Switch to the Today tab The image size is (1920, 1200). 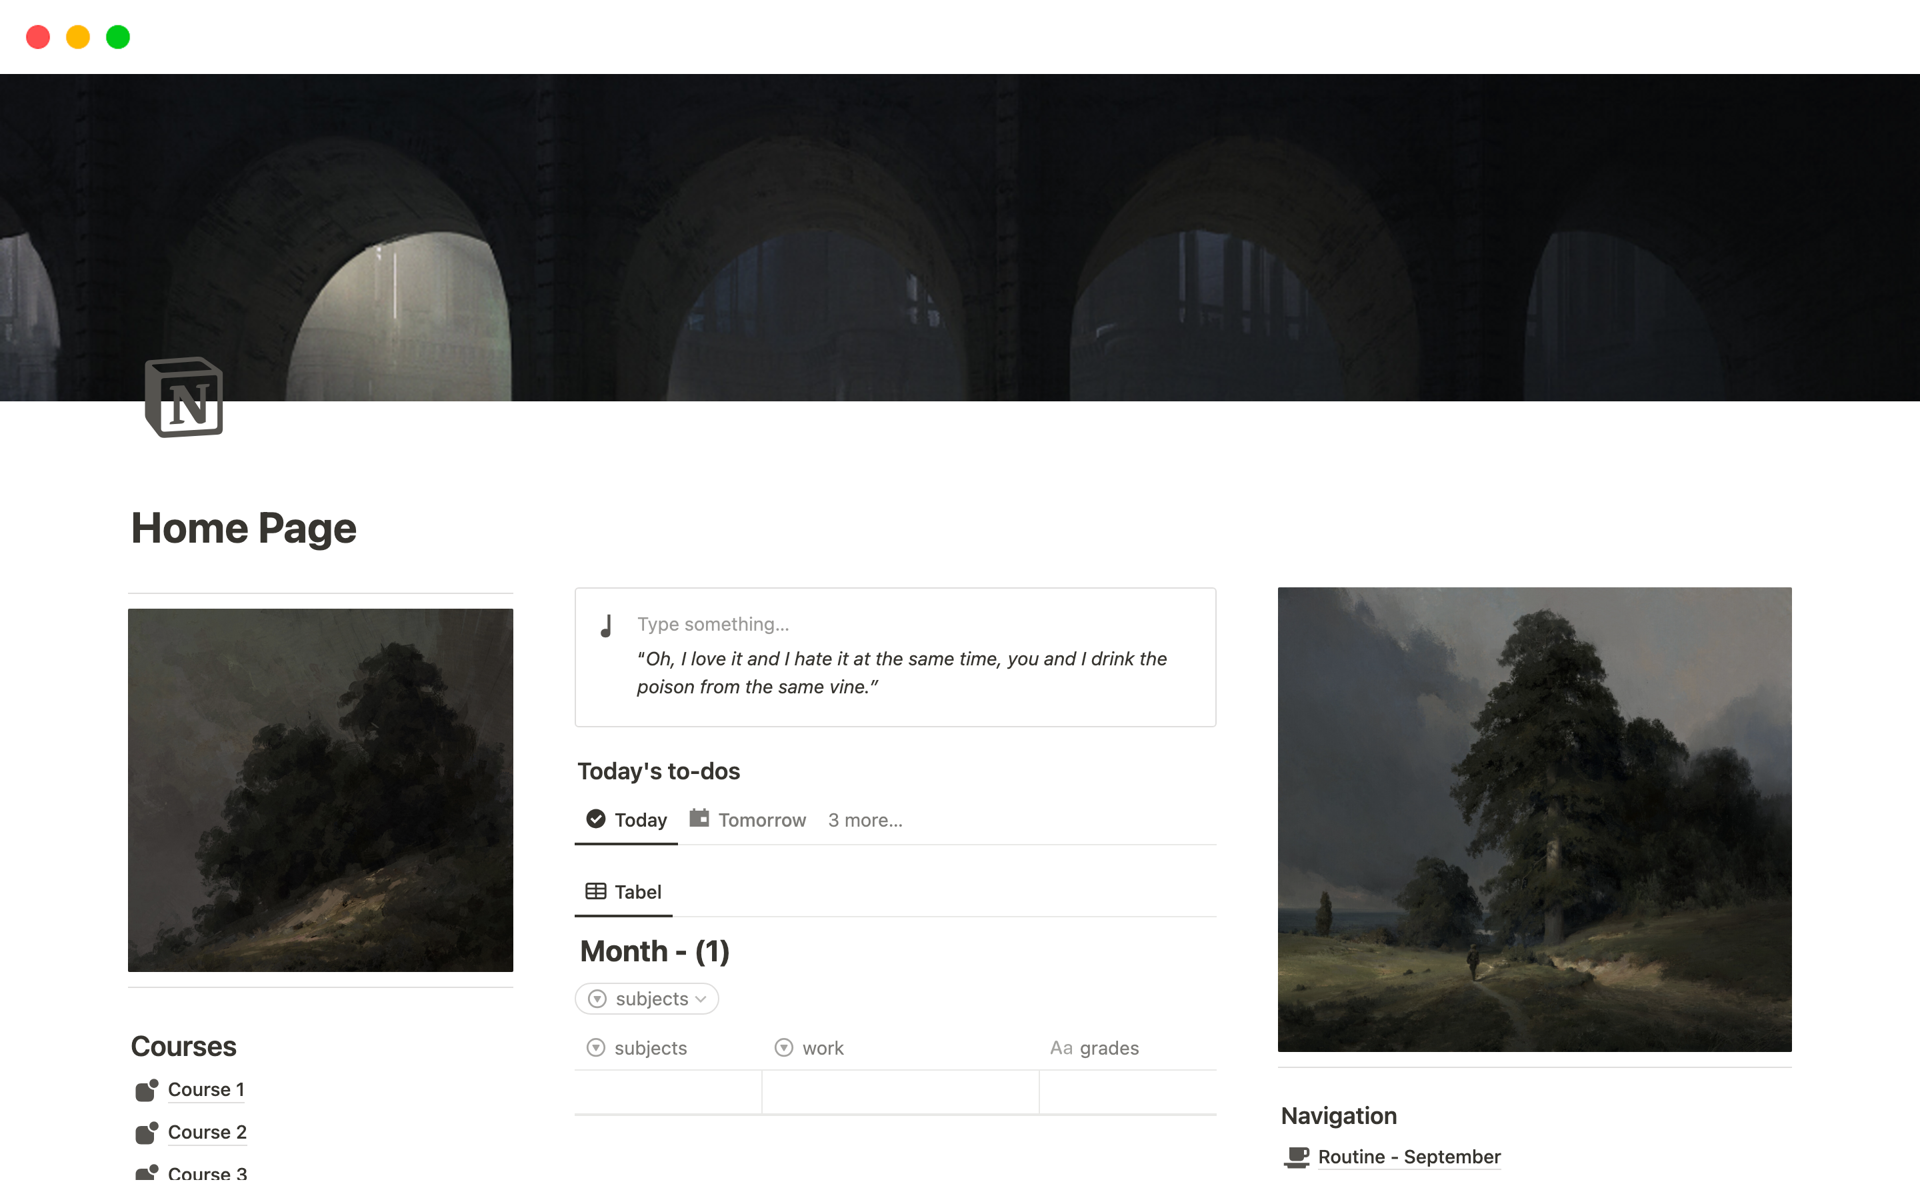[x=627, y=820]
